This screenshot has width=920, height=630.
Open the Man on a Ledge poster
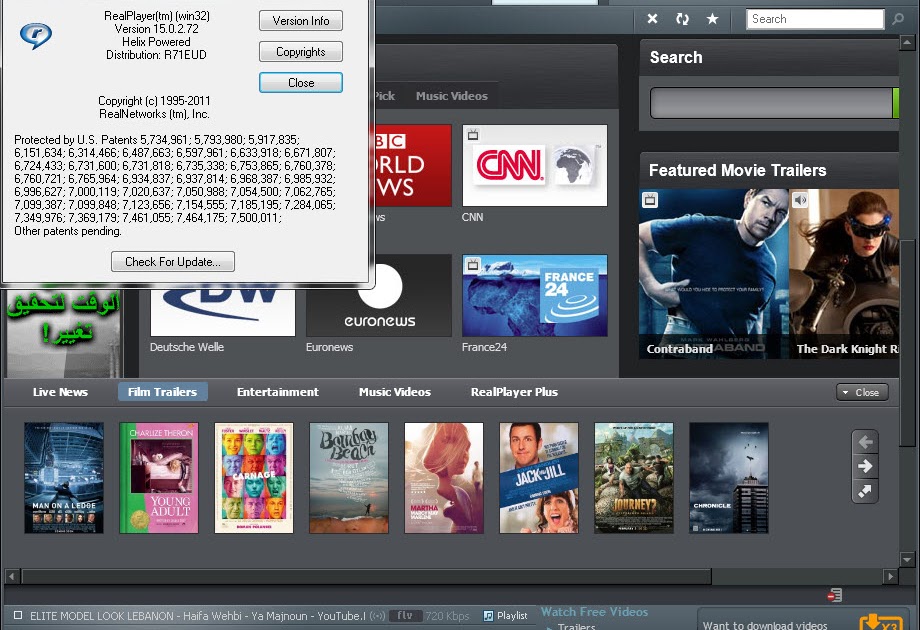[x=64, y=478]
